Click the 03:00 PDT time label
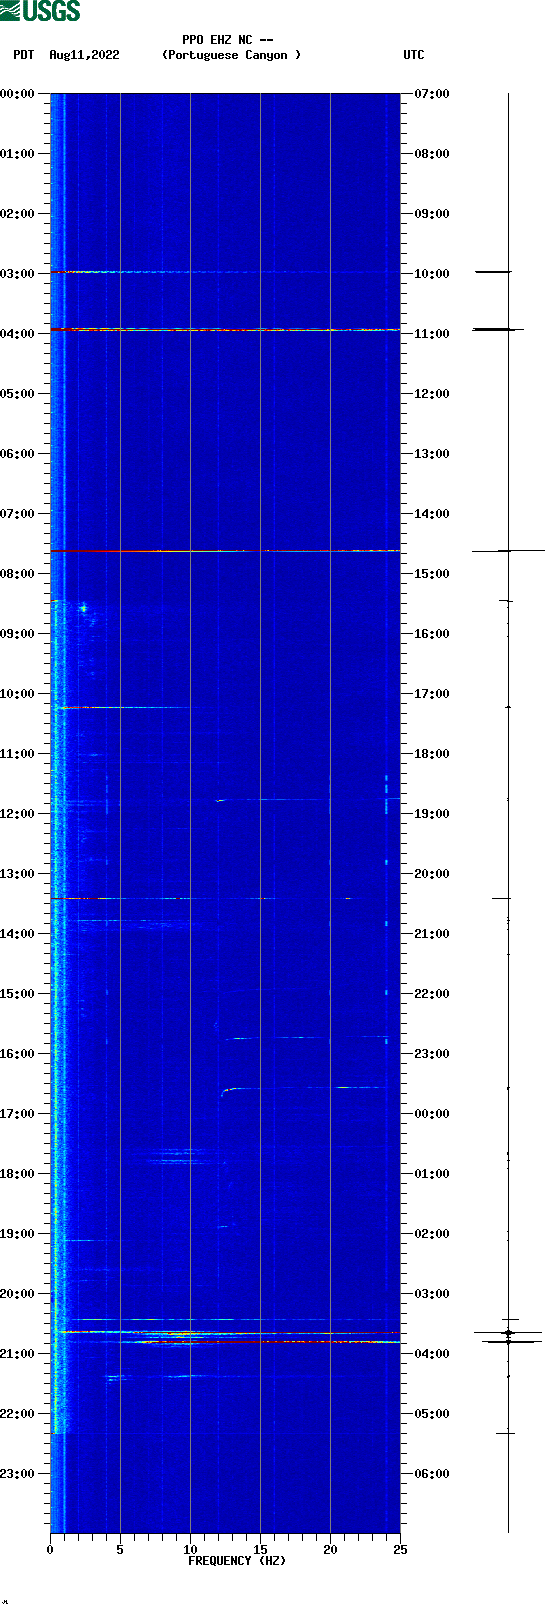The width and height of the screenshot is (552, 1613). click(17, 274)
